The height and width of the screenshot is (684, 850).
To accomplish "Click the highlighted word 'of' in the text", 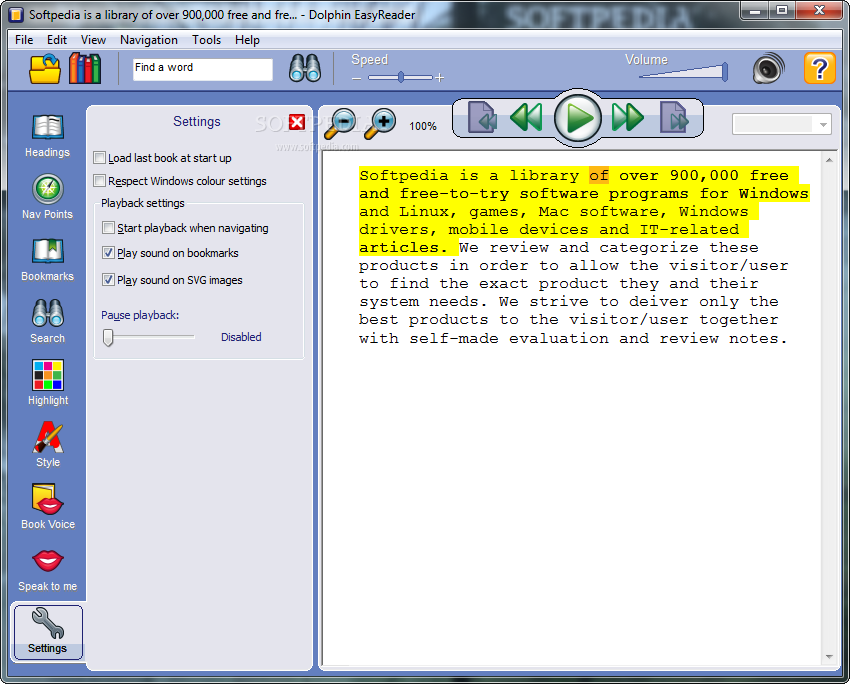I will [599, 176].
